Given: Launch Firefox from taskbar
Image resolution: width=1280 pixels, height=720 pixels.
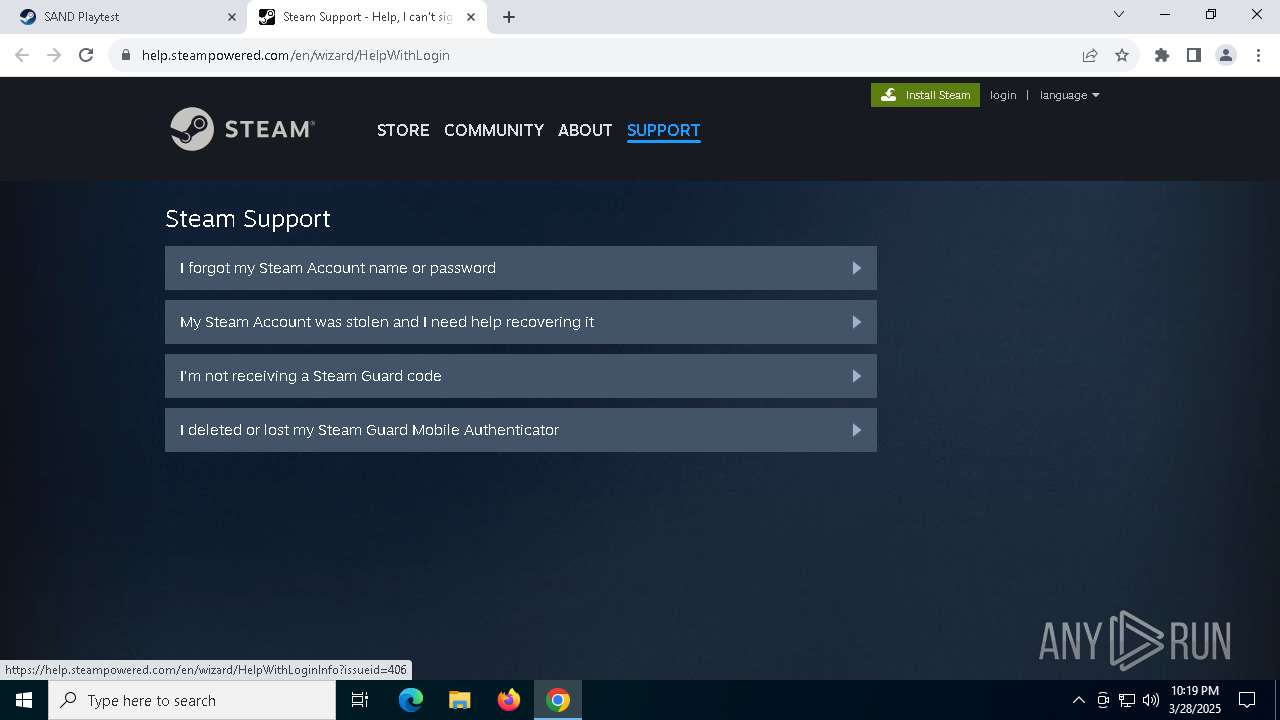Looking at the screenshot, I should pos(509,700).
